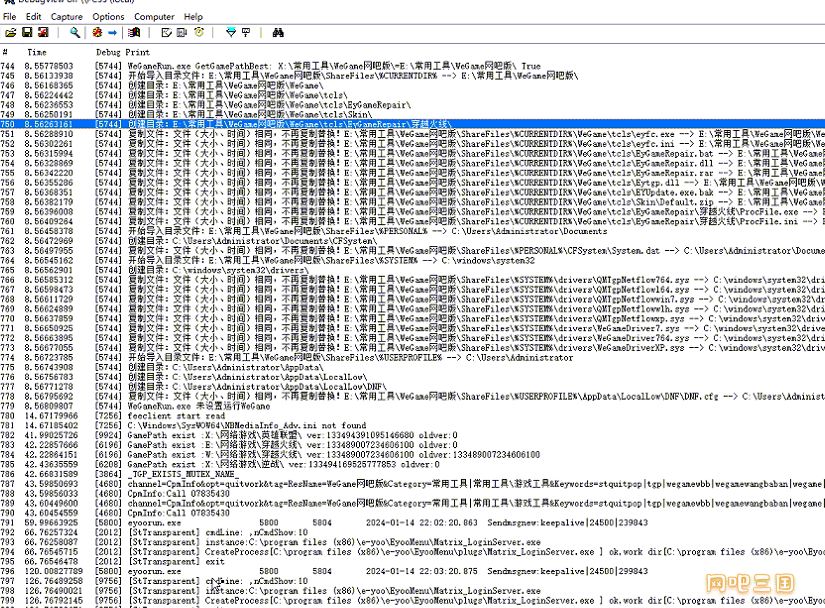Select the keepalive line ending '24500|299843'
Viewport: 825px width, 608px height.
(x=412, y=571)
